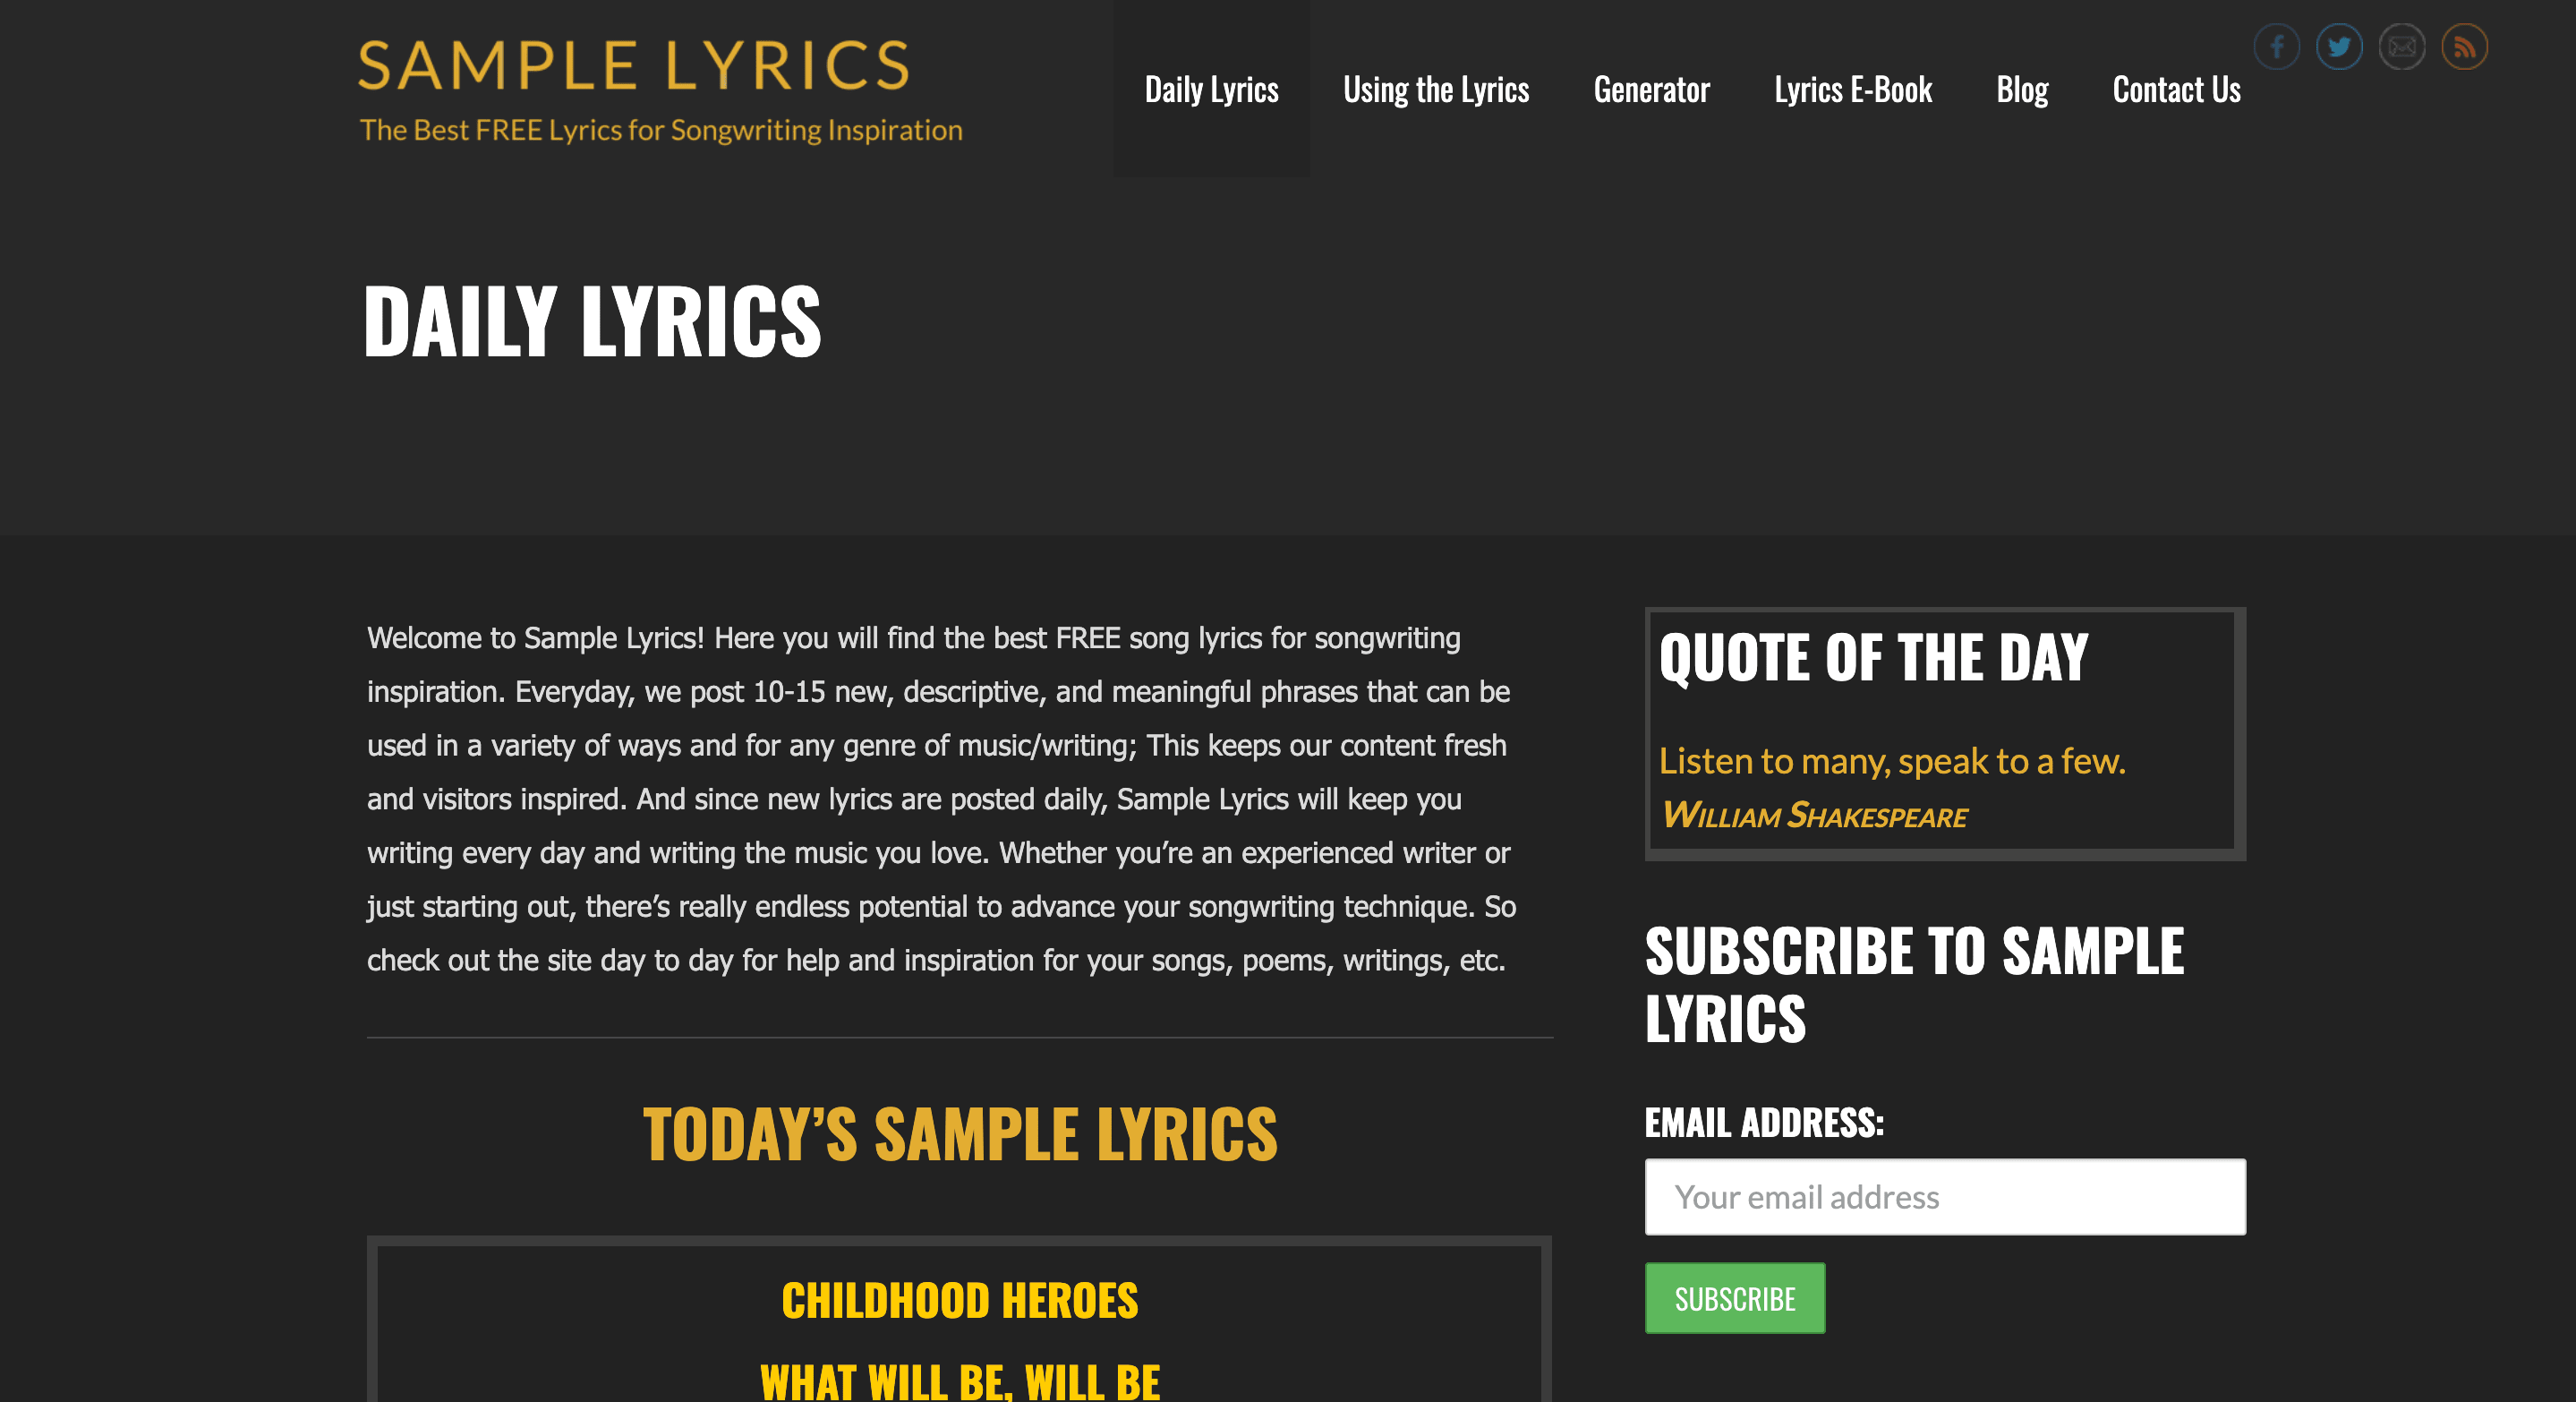This screenshot has height=1402, width=2576.
Task: Go to Using the Lyrics page
Action: point(1435,89)
